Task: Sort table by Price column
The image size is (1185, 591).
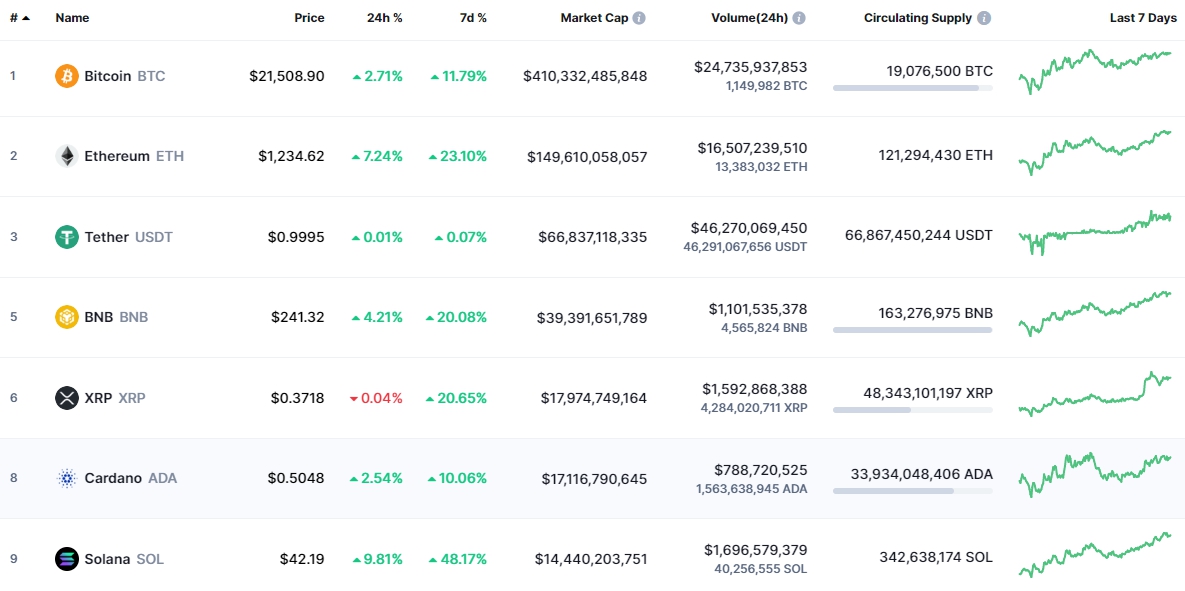Action: [x=309, y=18]
